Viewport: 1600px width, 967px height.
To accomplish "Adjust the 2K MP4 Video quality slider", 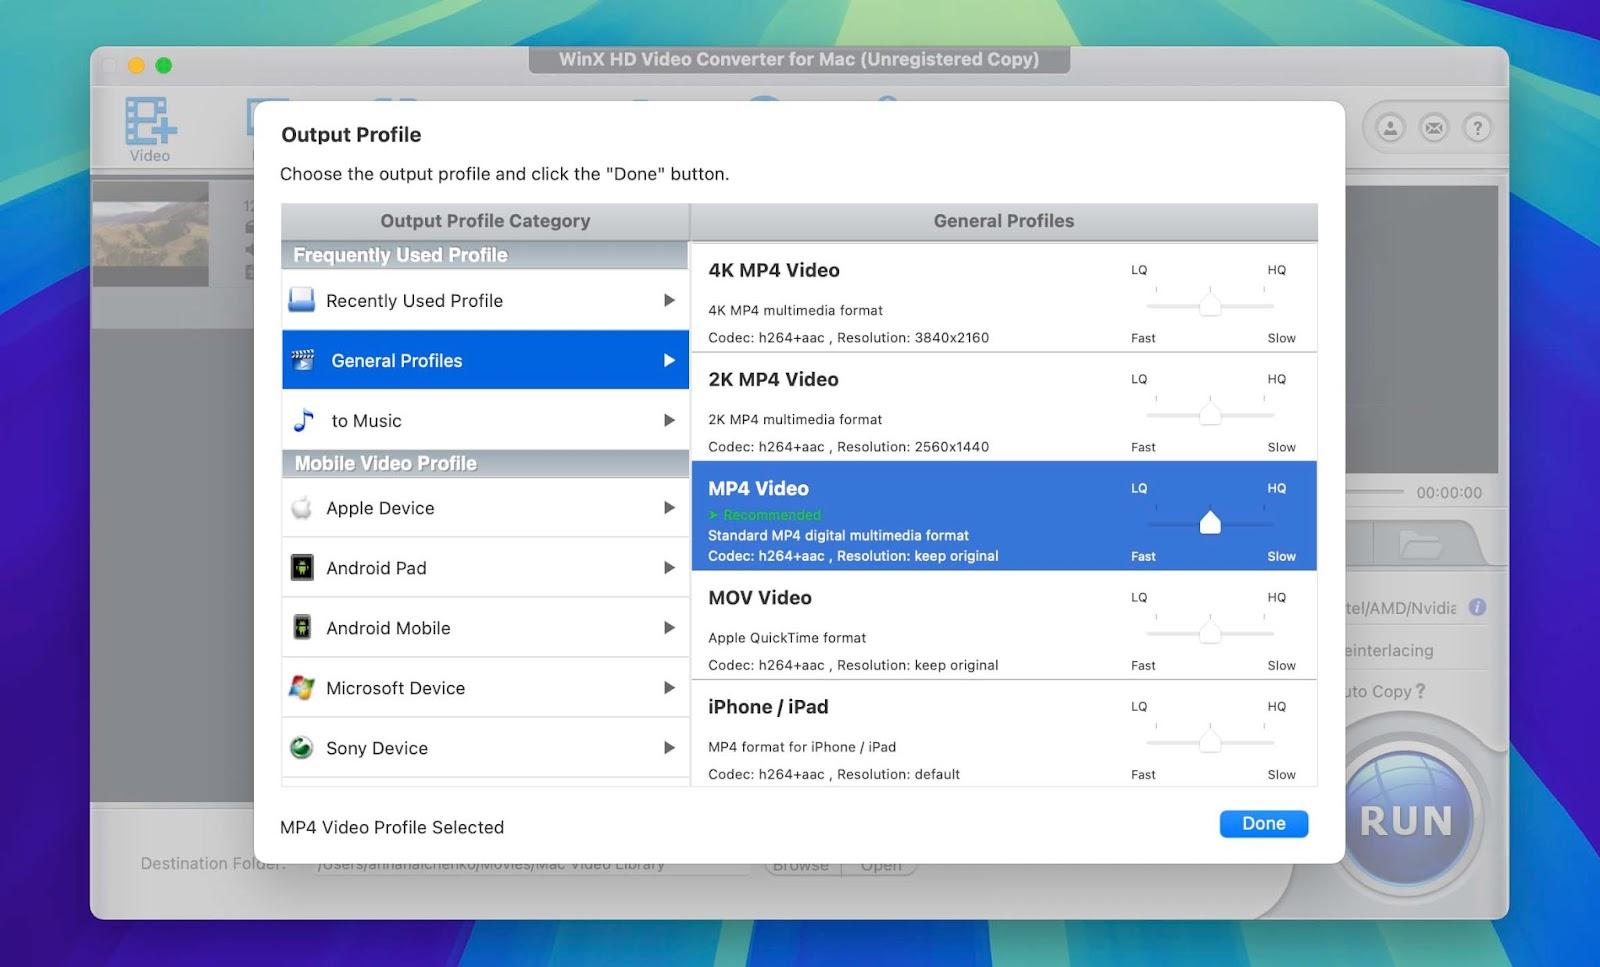I will tap(1210, 413).
